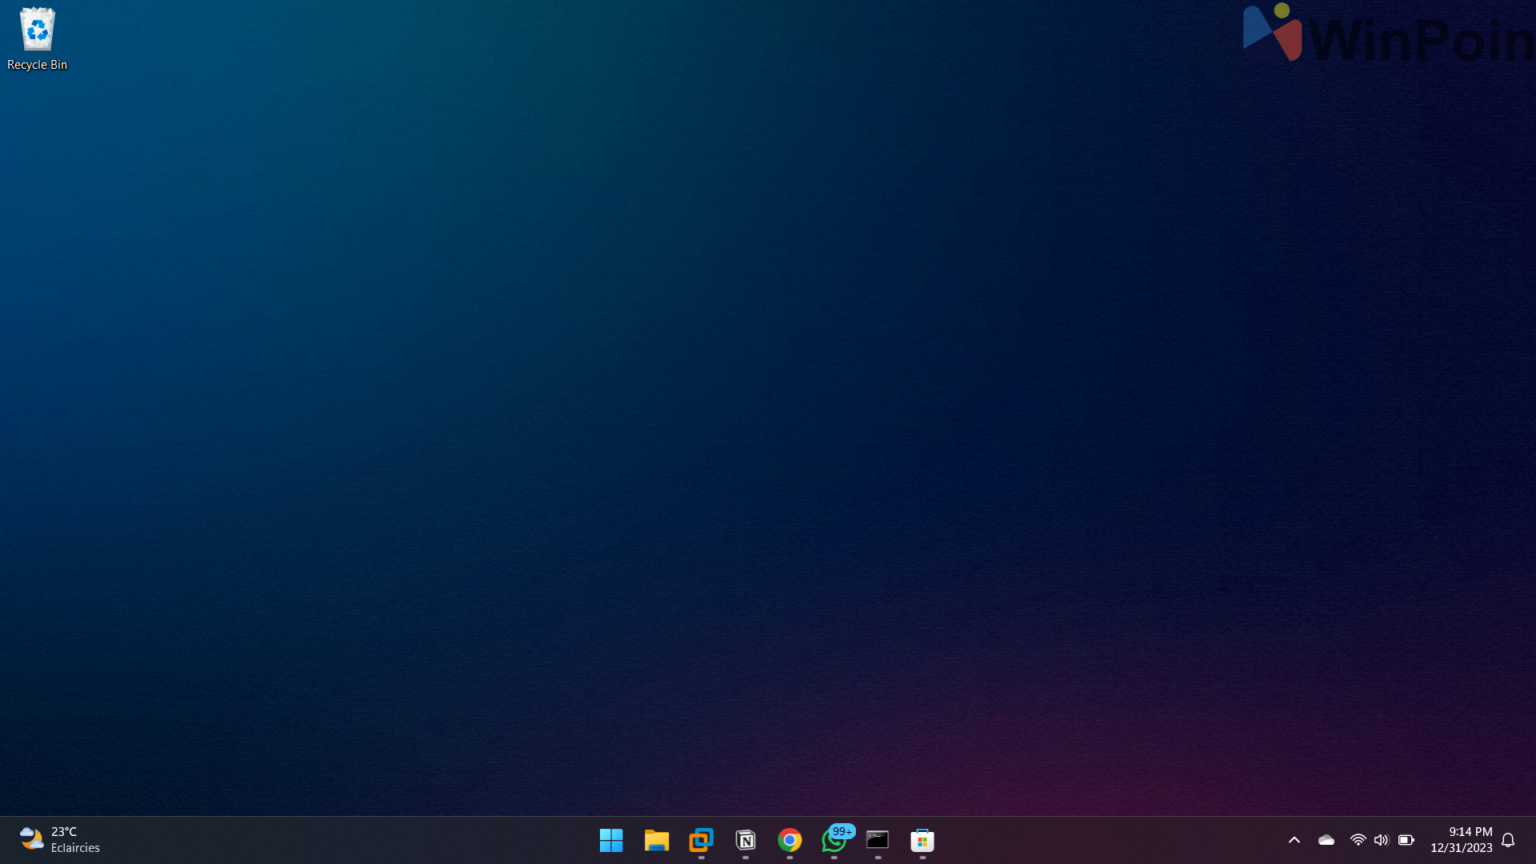The image size is (1536, 864).
Task: Open the Start menu
Action: 611,841
